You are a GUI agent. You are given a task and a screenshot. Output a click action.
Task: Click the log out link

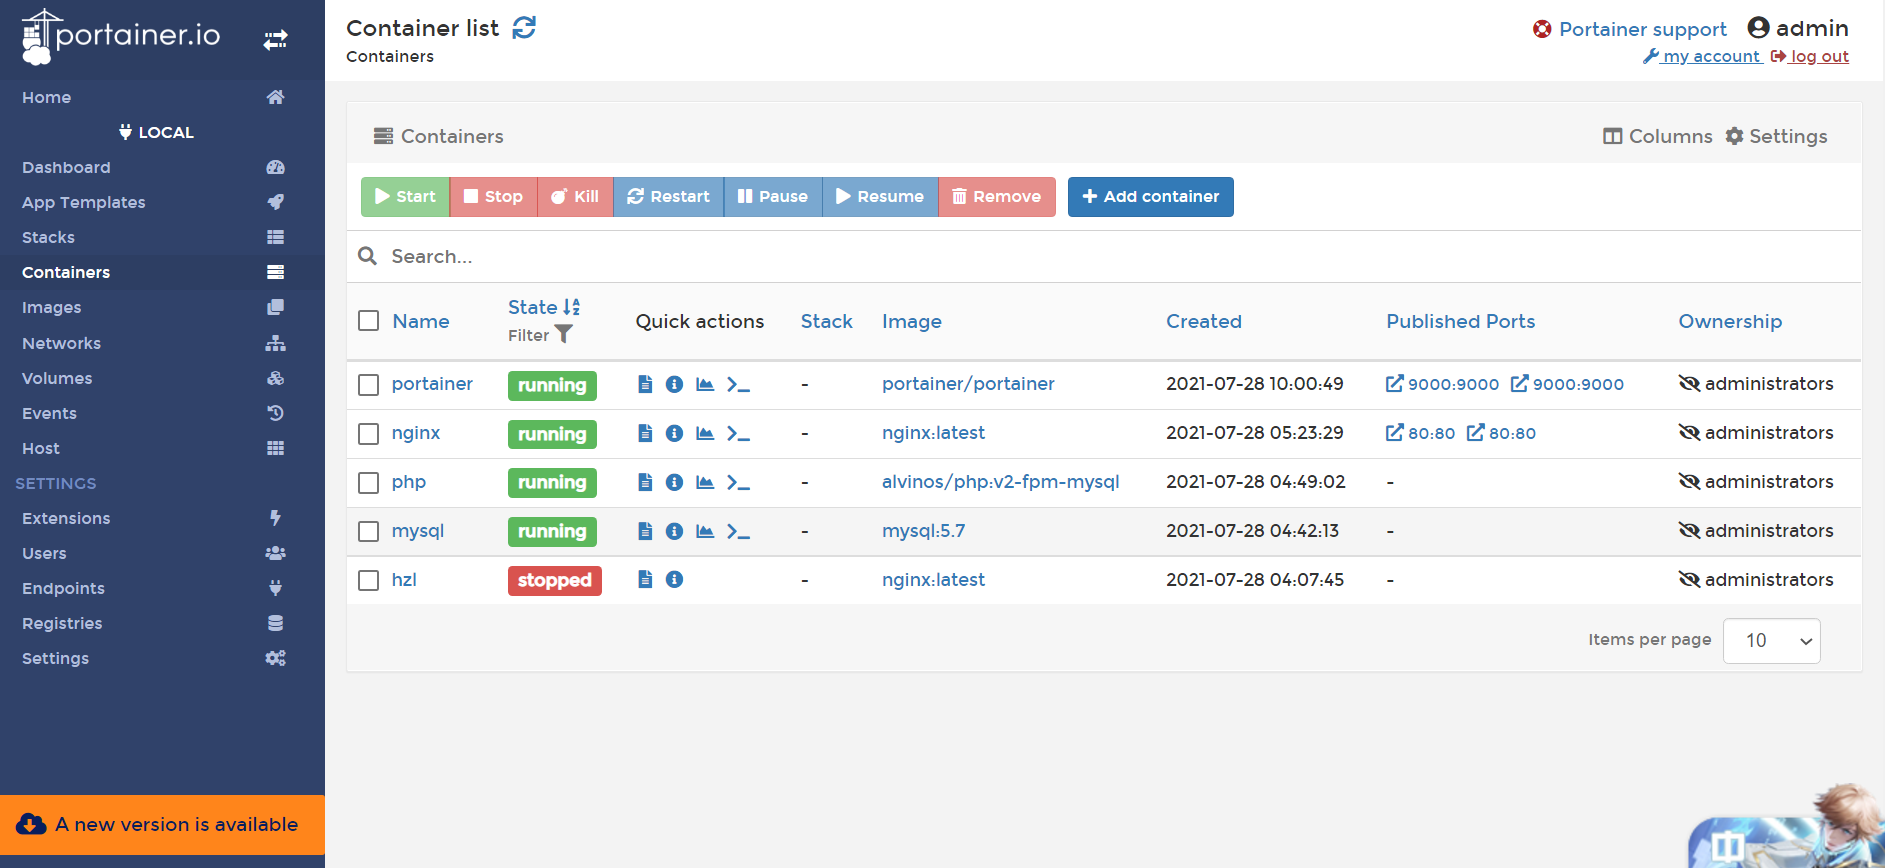(1810, 56)
